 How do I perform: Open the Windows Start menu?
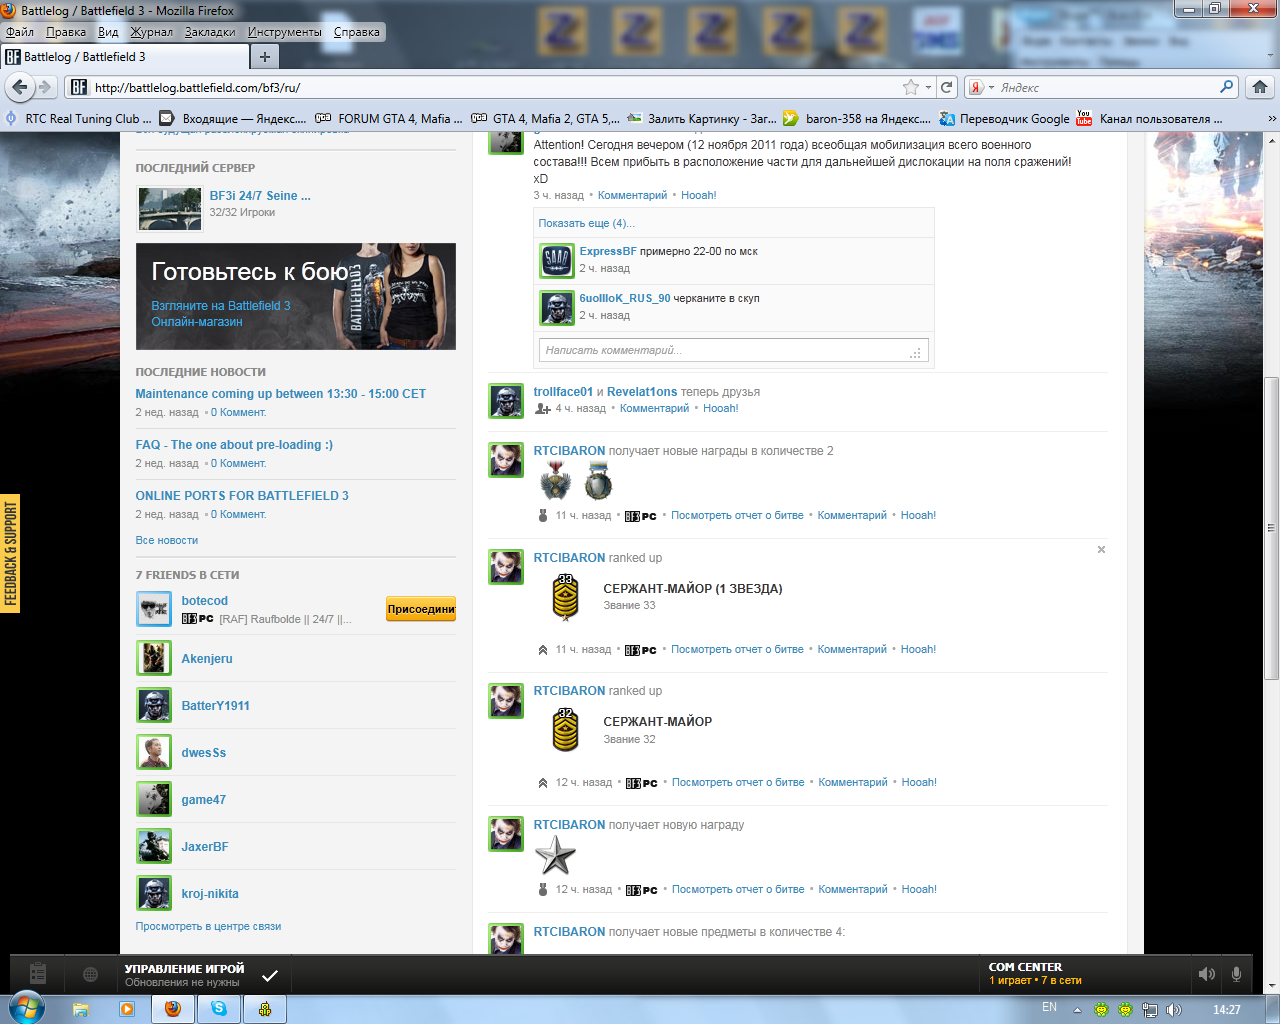(x=26, y=1008)
